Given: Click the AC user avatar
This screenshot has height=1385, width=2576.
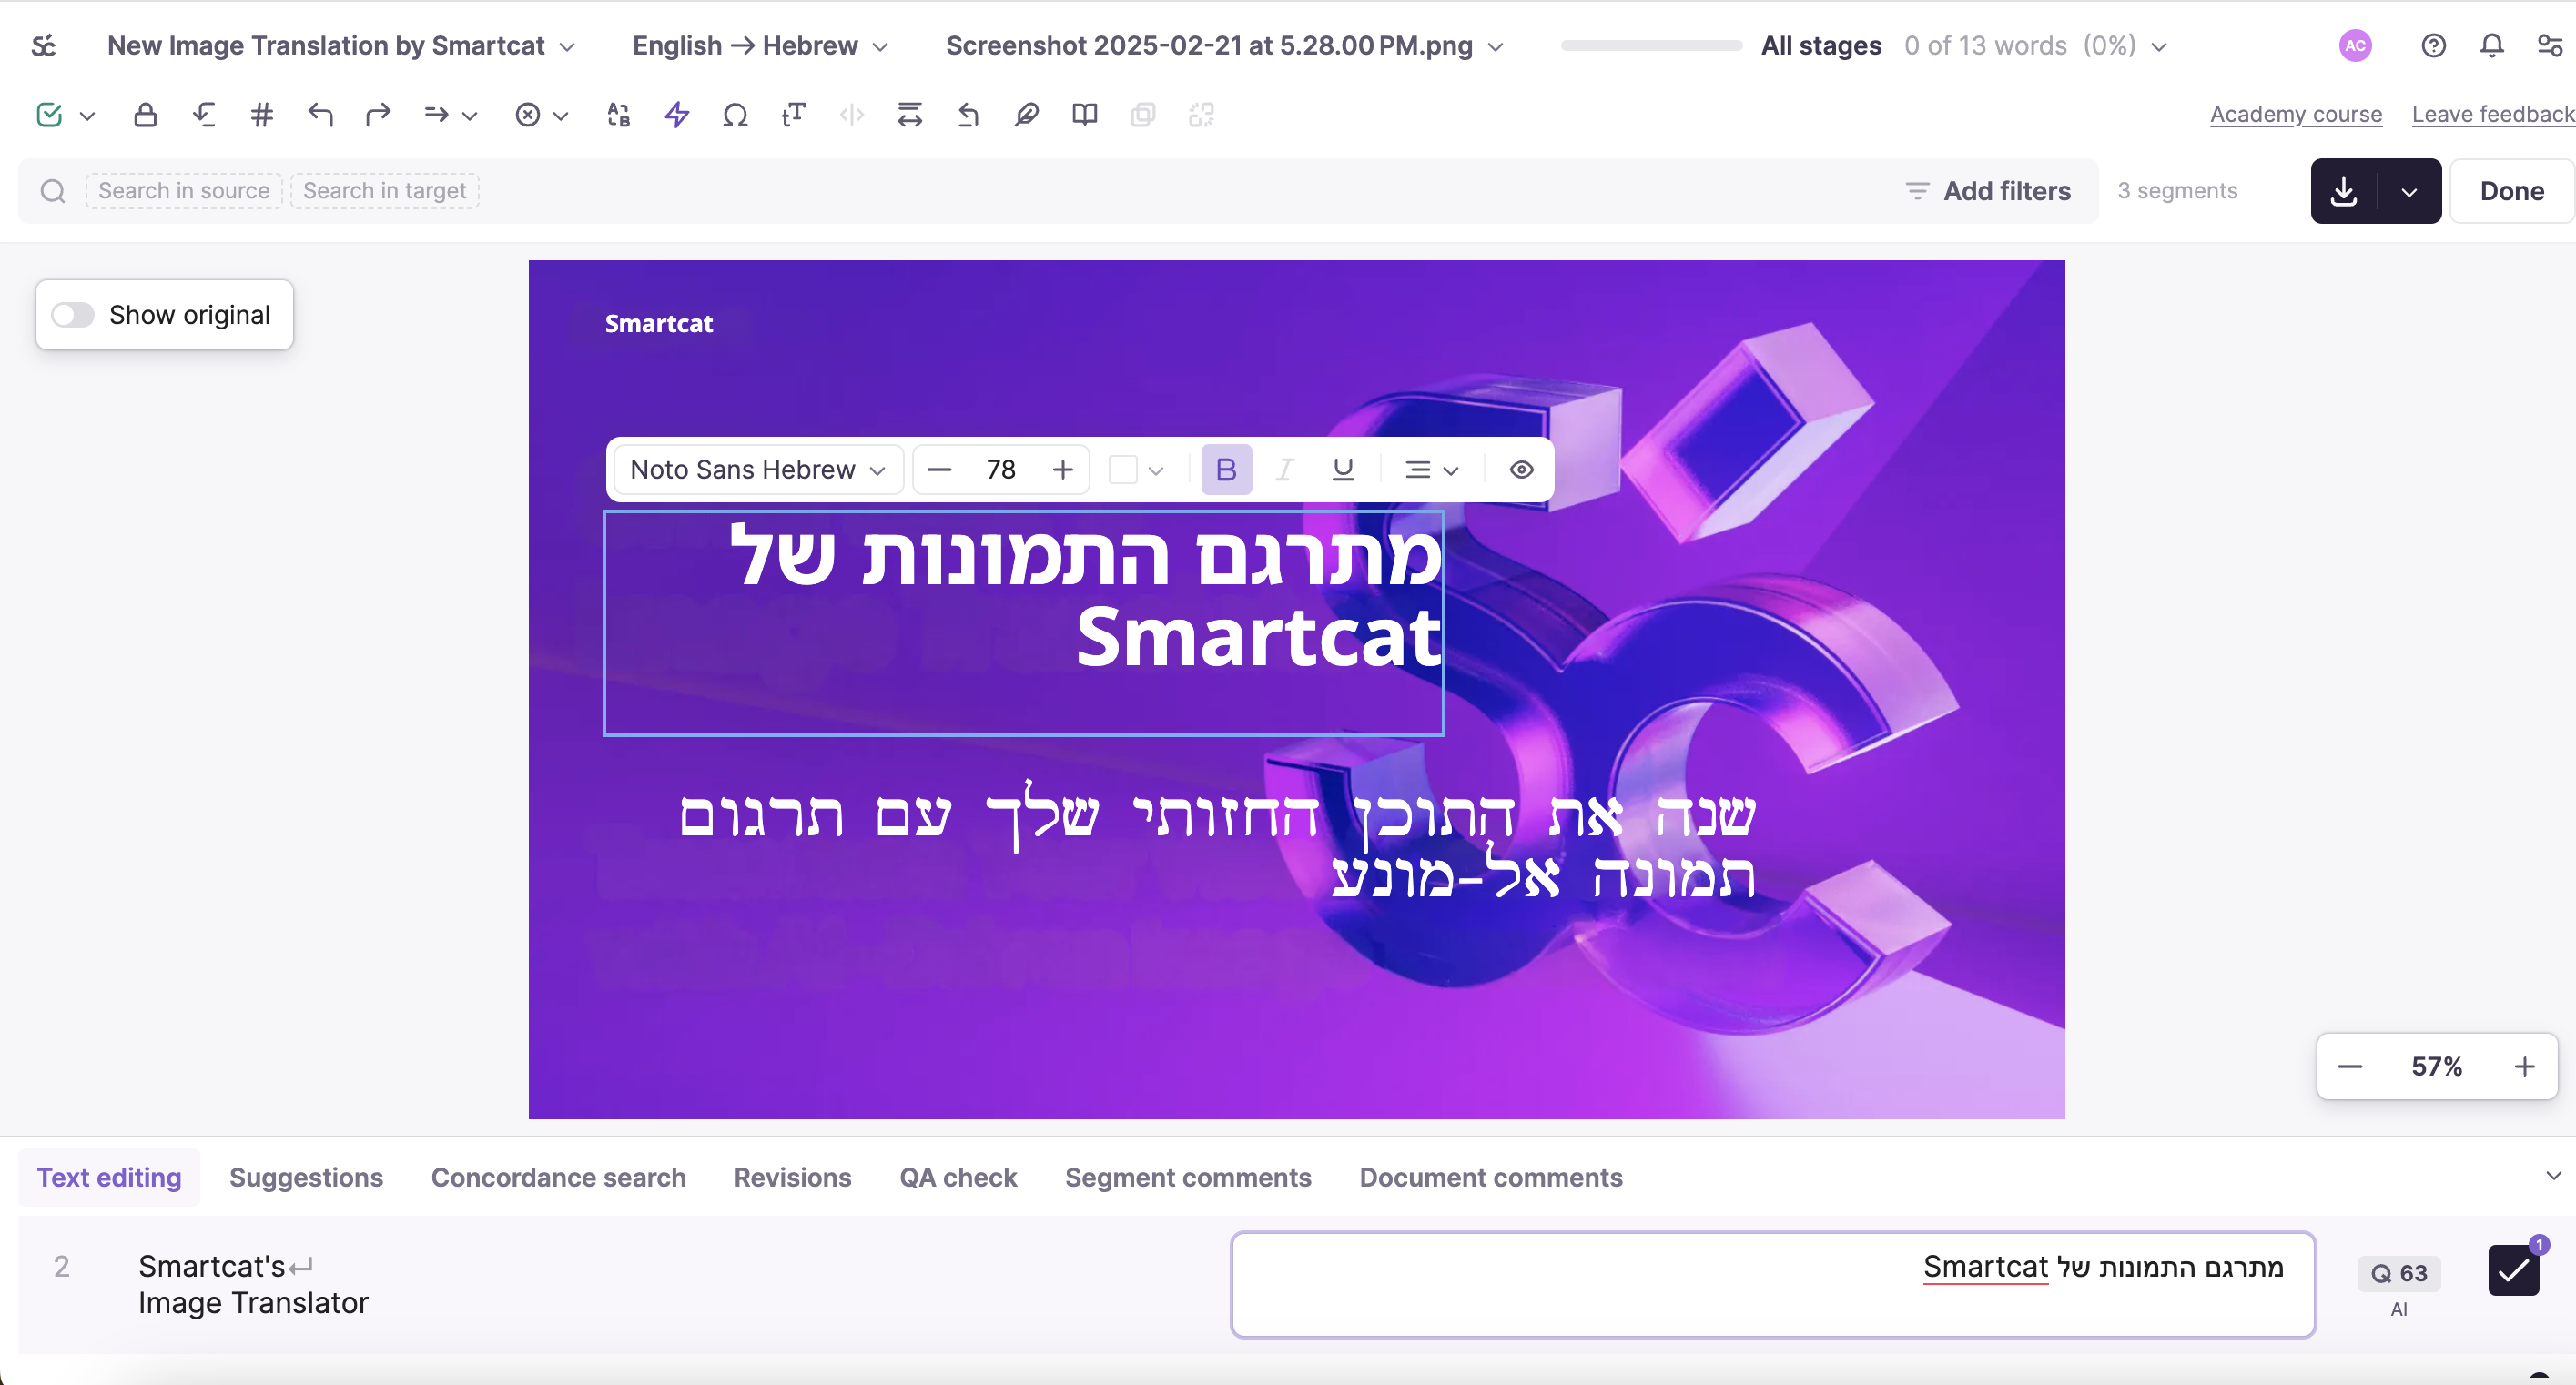Looking at the screenshot, I should pyautogui.click(x=2355, y=46).
